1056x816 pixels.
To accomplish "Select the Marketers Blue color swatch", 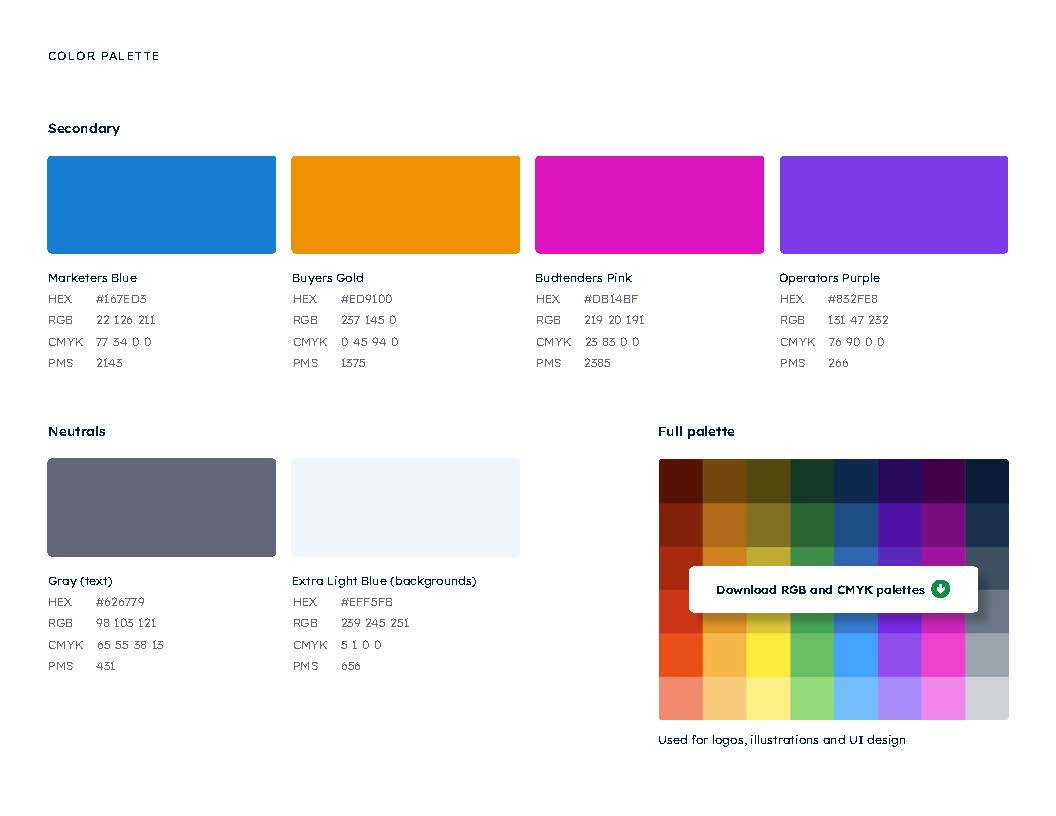I will coord(162,205).
